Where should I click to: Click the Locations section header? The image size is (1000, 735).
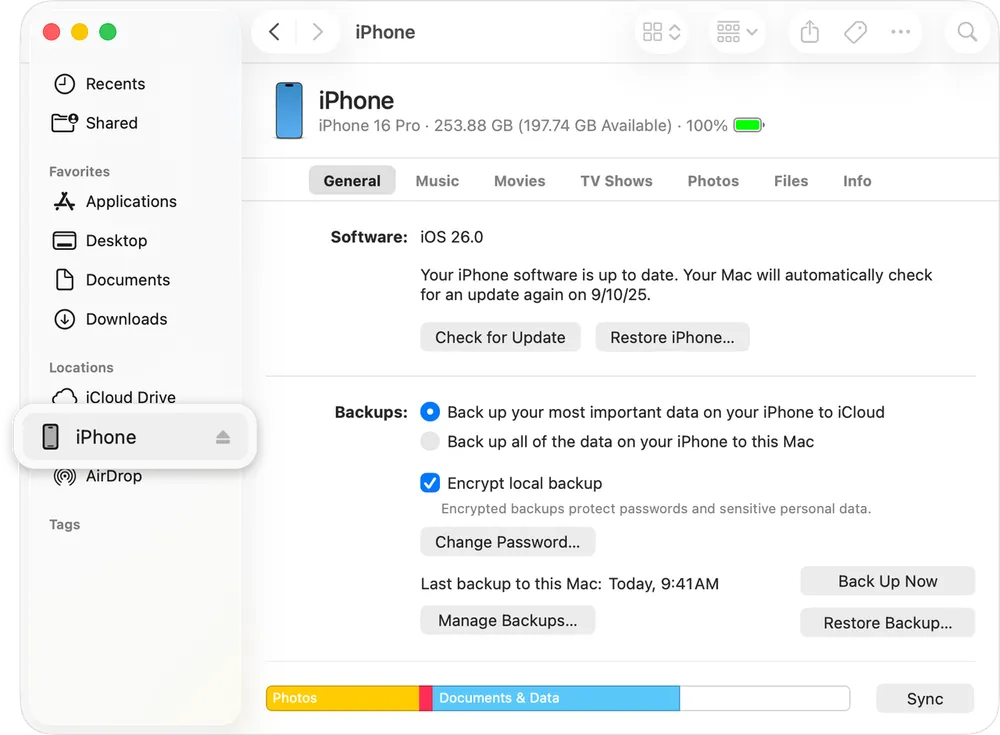81,368
